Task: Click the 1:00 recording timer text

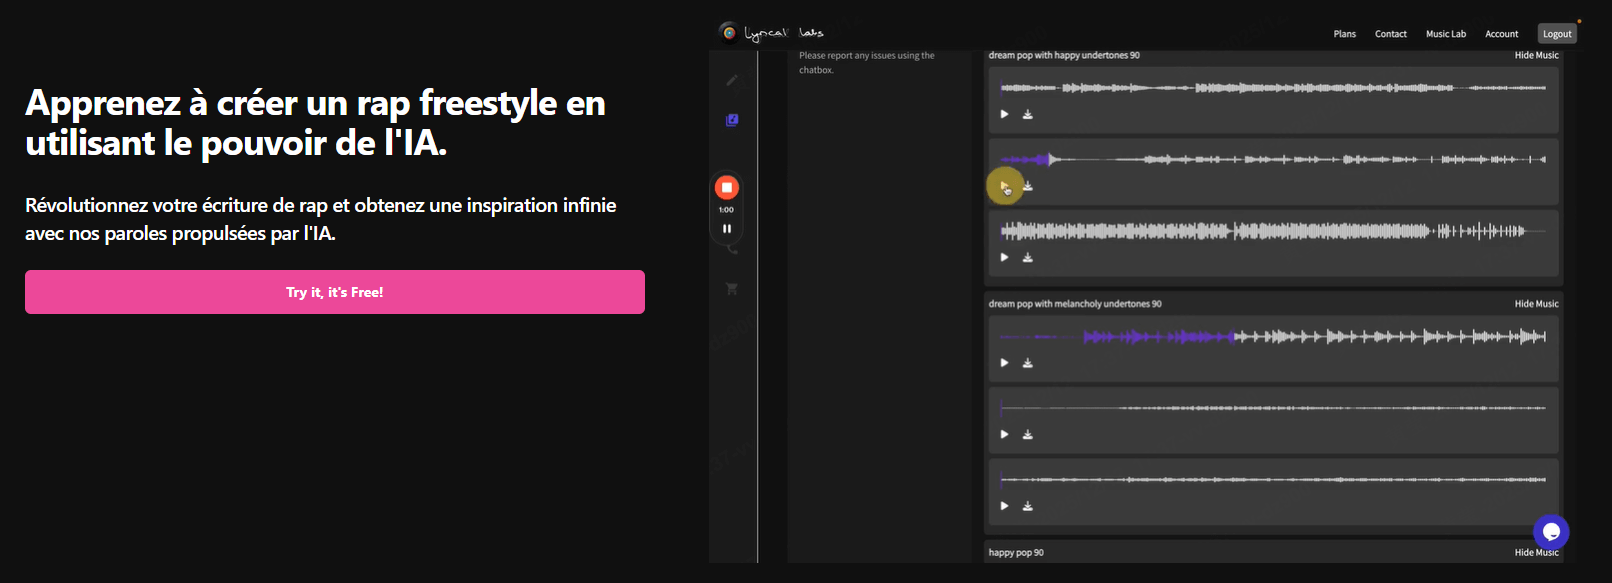Action: pyautogui.click(x=726, y=210)
